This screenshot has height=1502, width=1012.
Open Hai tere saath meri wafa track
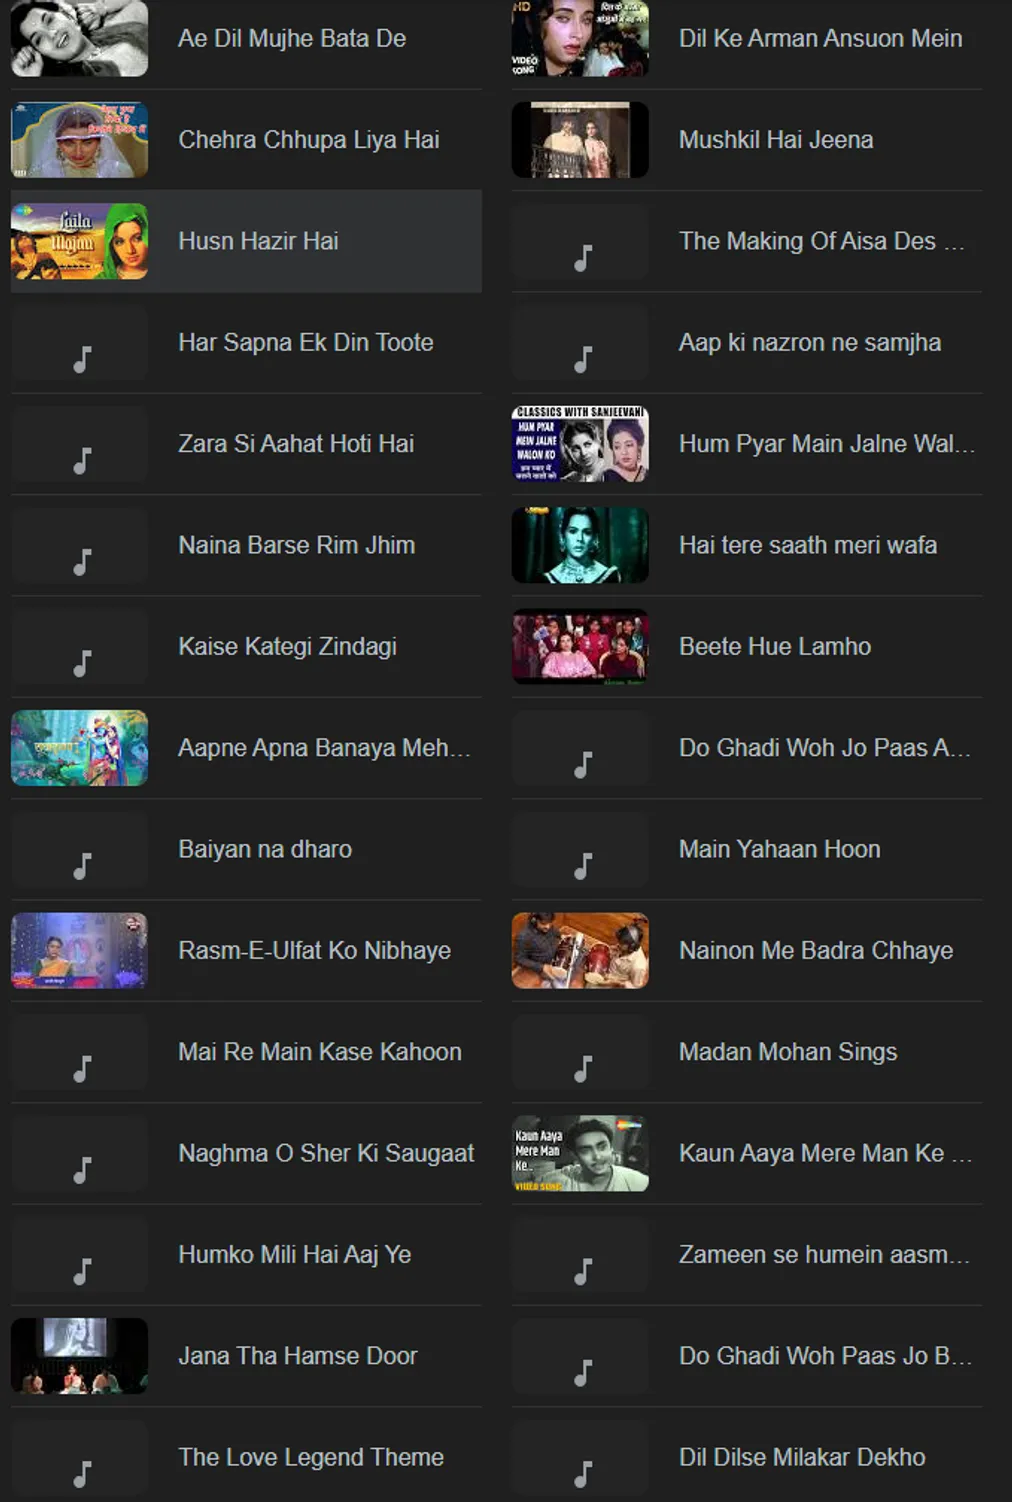tap(808, 545)
